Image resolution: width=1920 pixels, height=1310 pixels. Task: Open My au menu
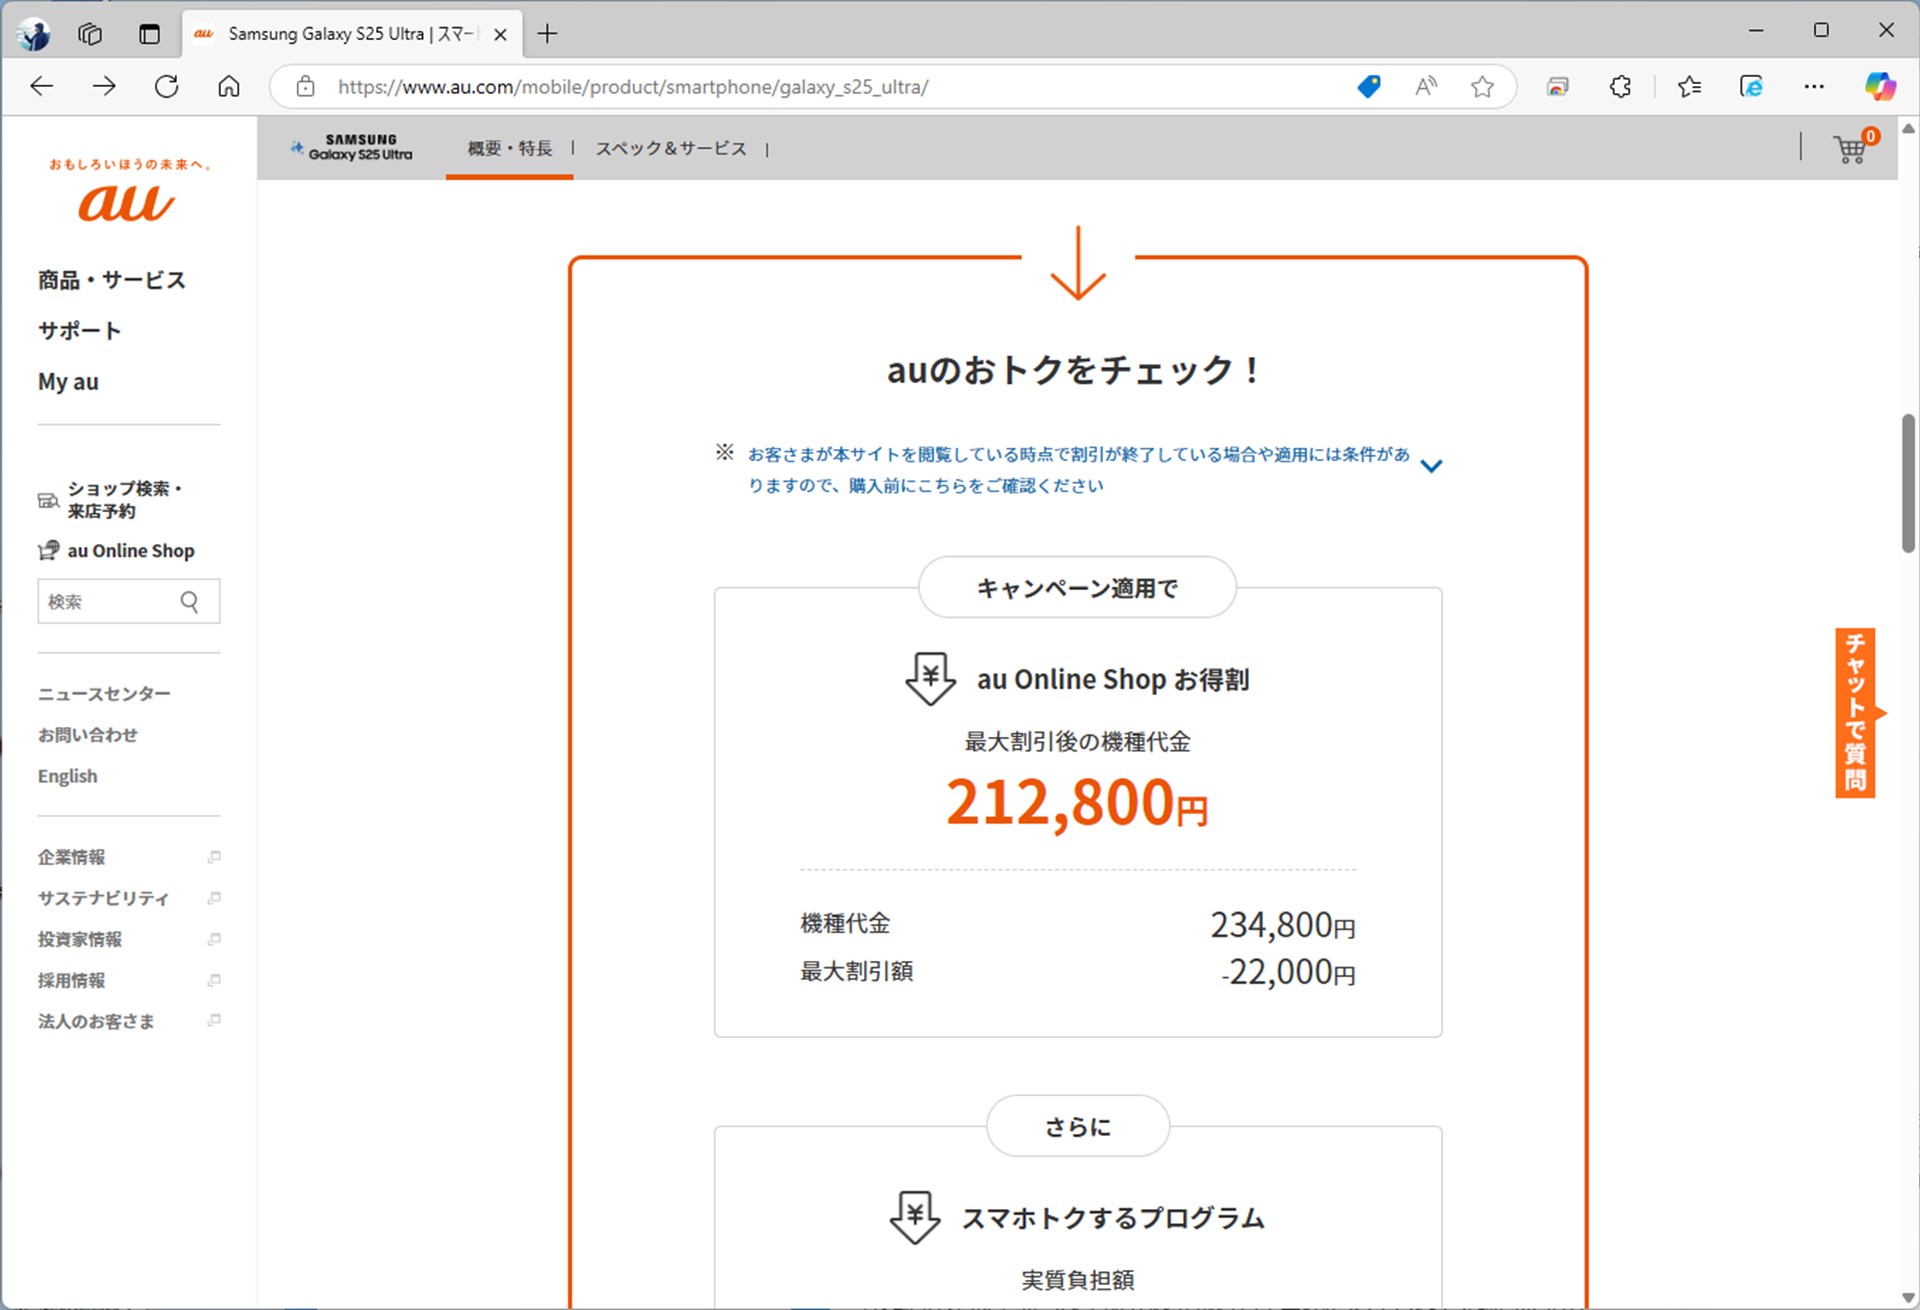[x=68, y=382]
